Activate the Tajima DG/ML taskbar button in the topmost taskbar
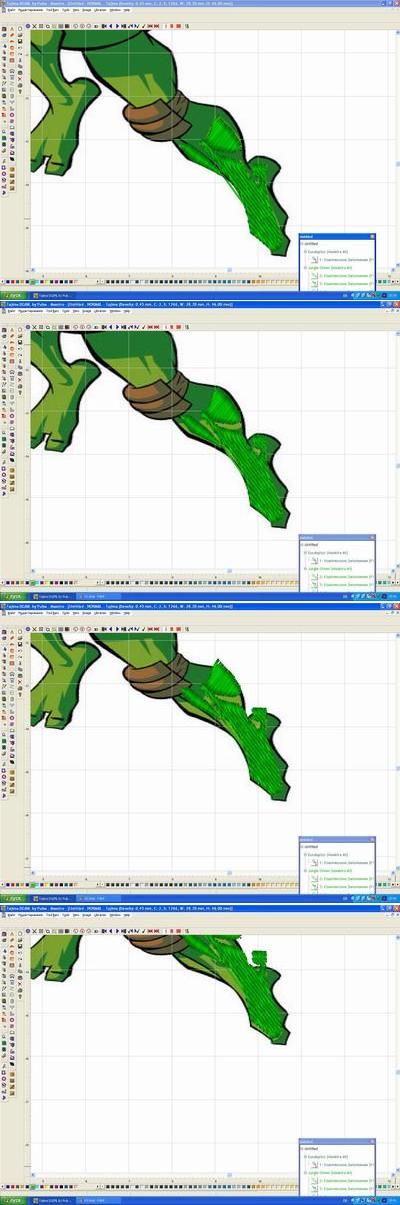 point(55,296)
